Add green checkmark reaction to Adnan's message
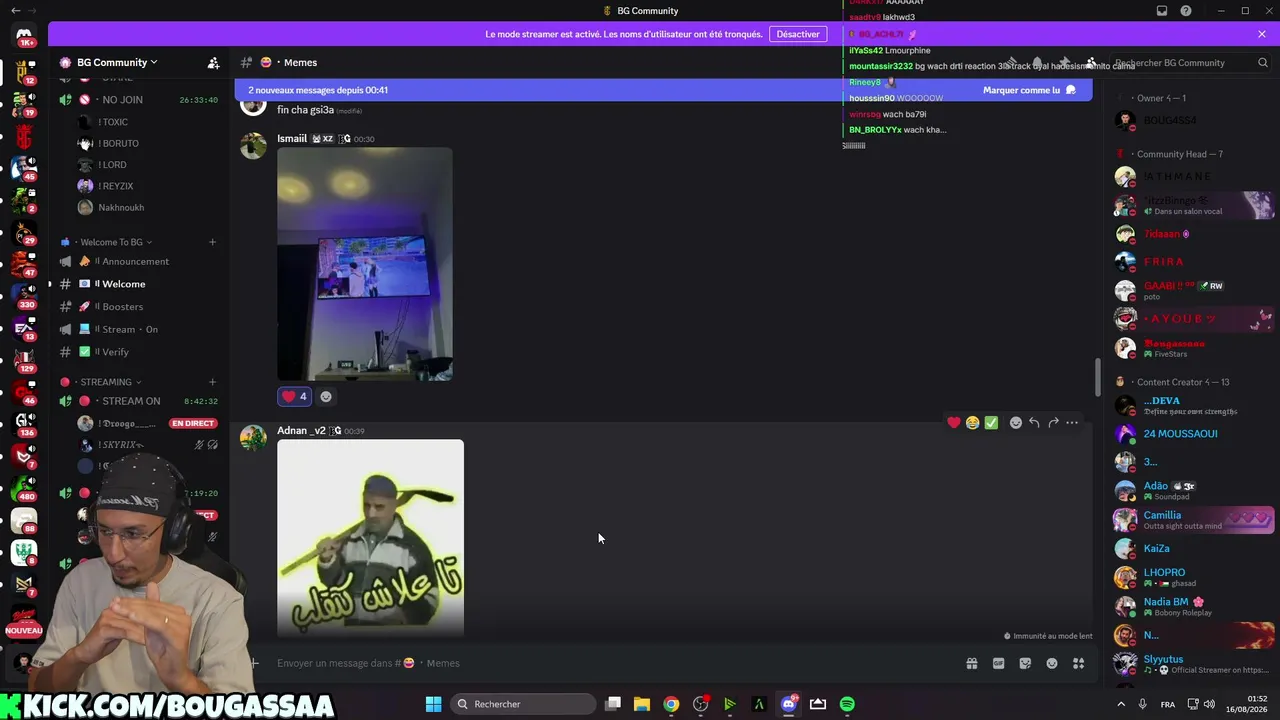Viewport: 1280px width, 720px height. point(991,423)
